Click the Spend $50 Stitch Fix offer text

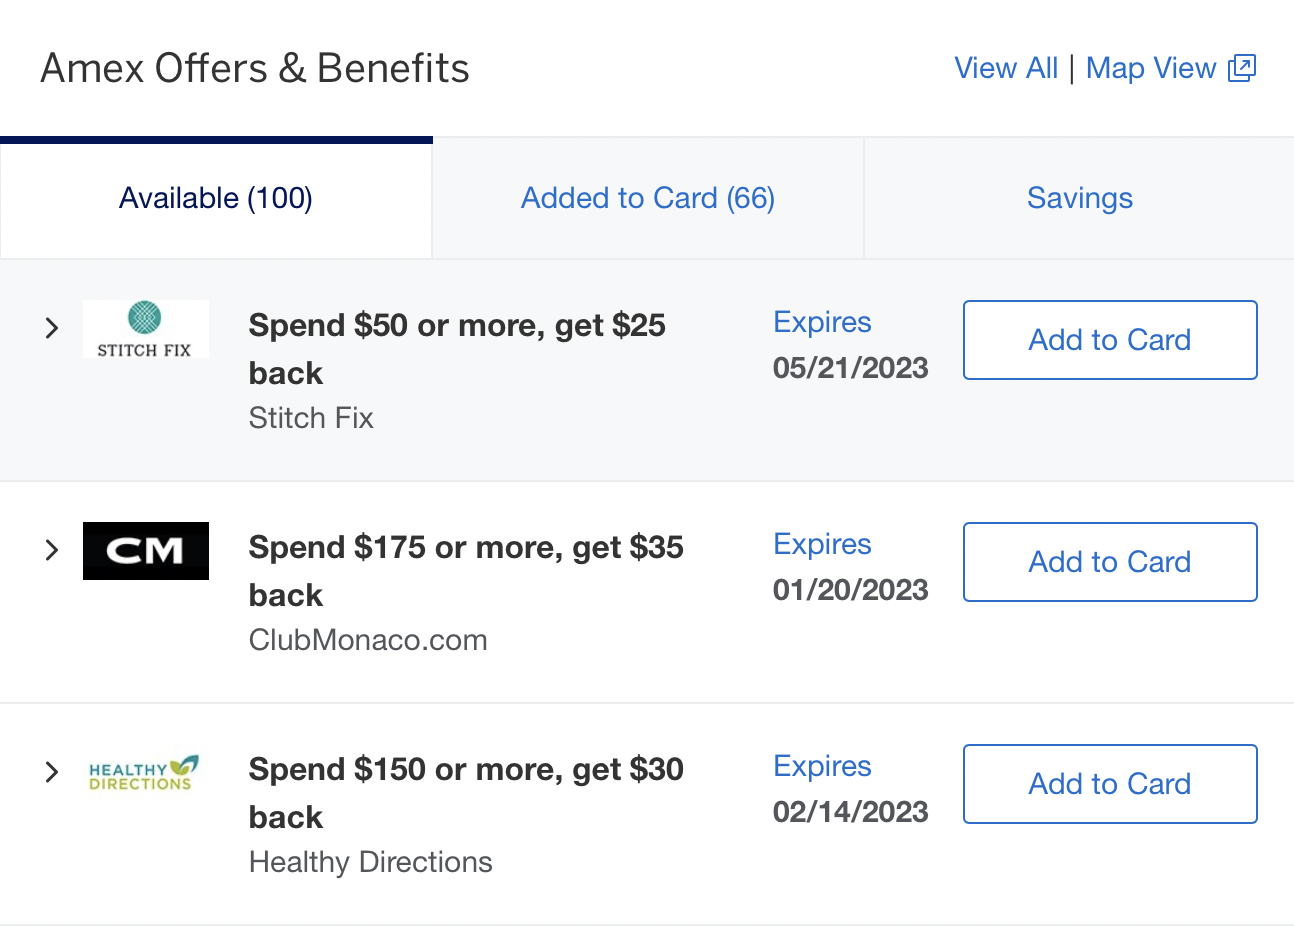pos(456,348)
